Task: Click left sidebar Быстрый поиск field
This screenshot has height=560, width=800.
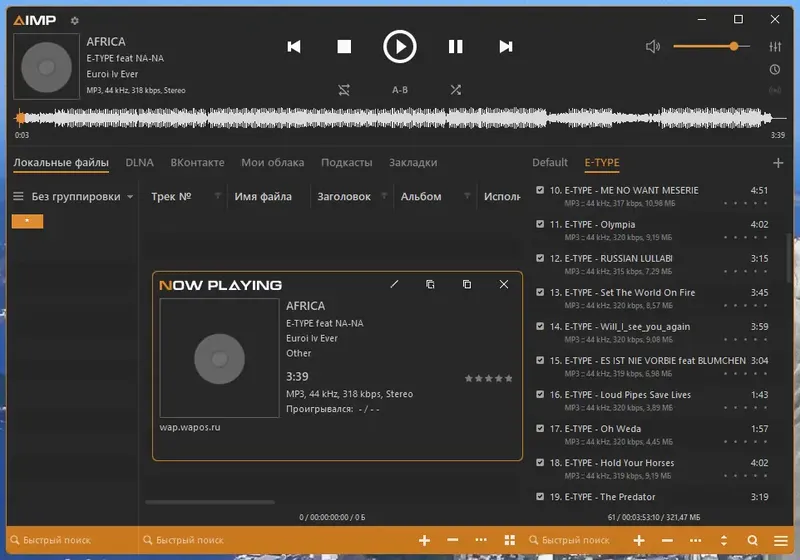Action: [72, 540]
